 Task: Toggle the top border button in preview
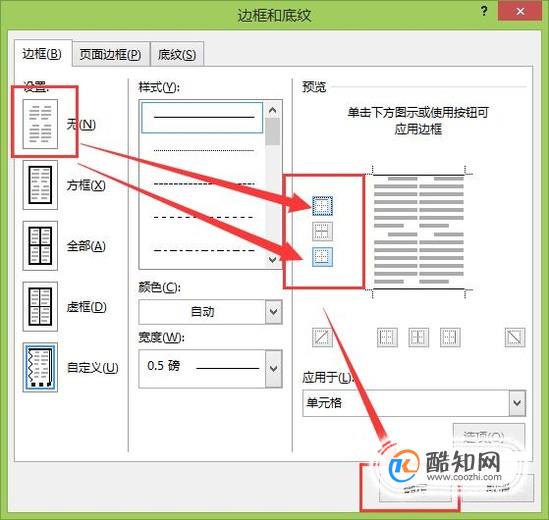click(x=322, y=206)
